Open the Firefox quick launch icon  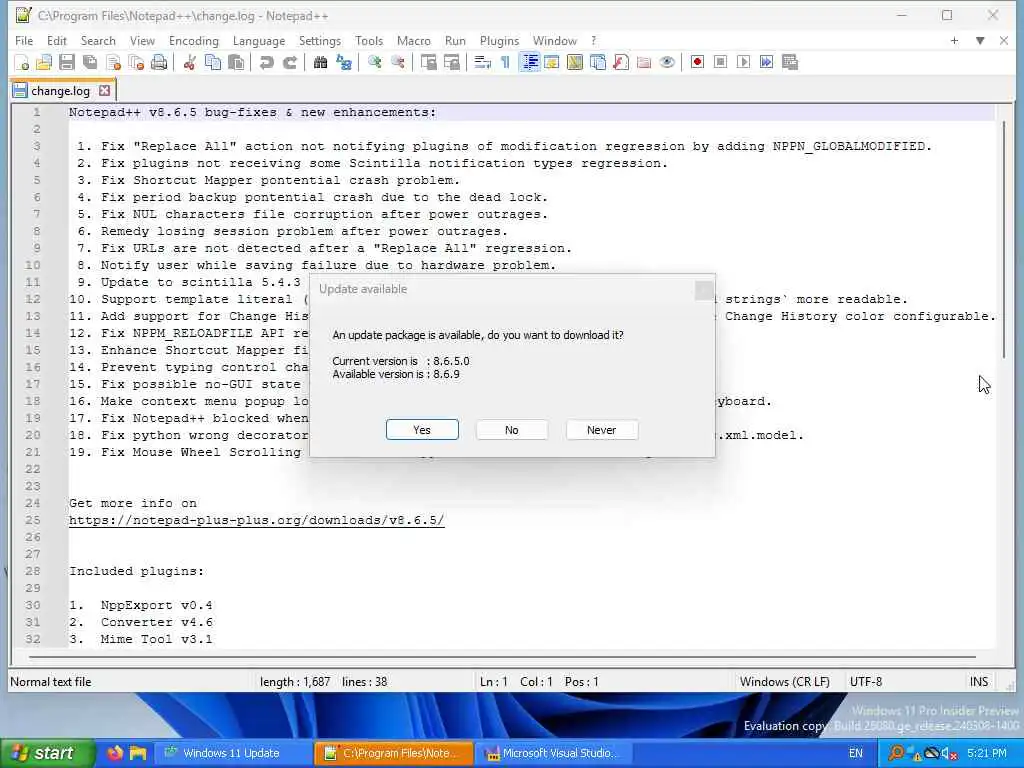pos(115,753)
